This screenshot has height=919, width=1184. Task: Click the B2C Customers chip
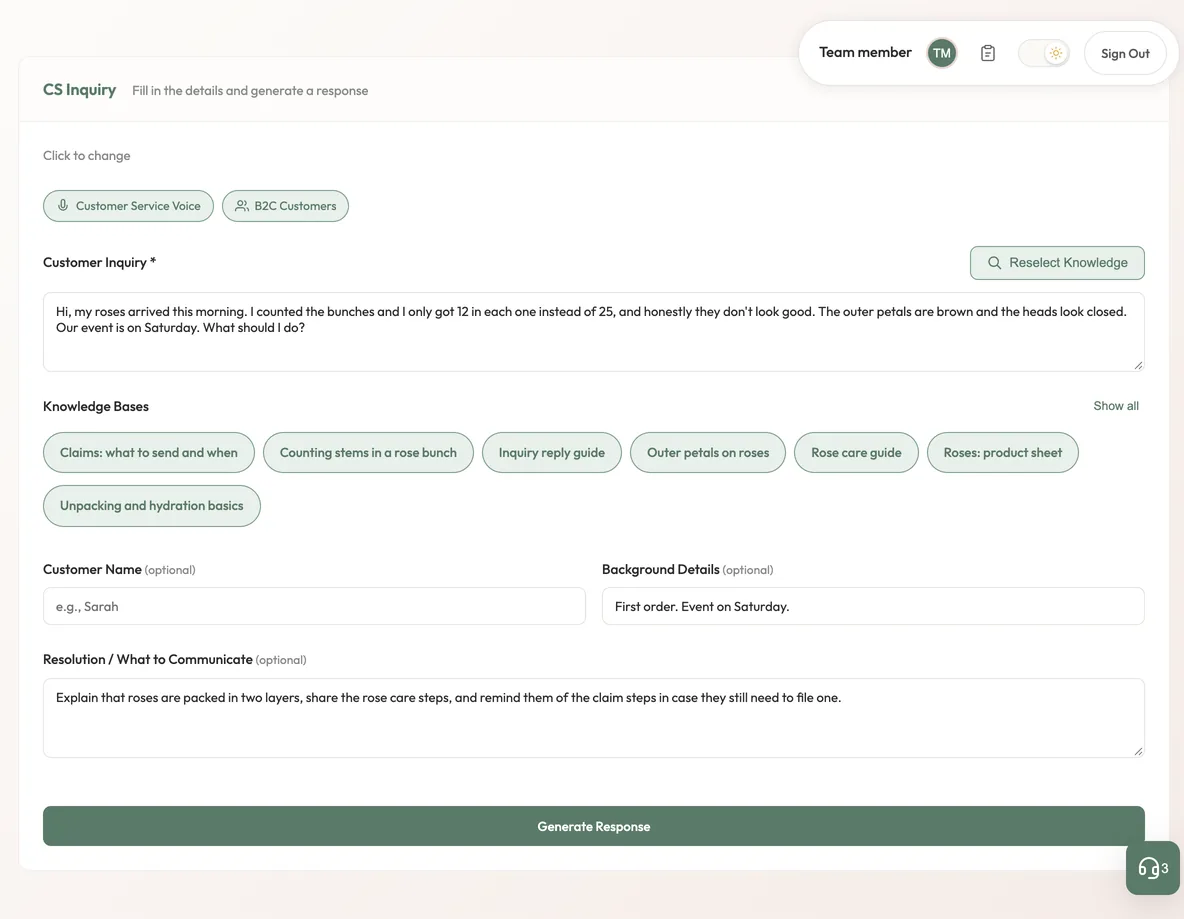(285, 205)
